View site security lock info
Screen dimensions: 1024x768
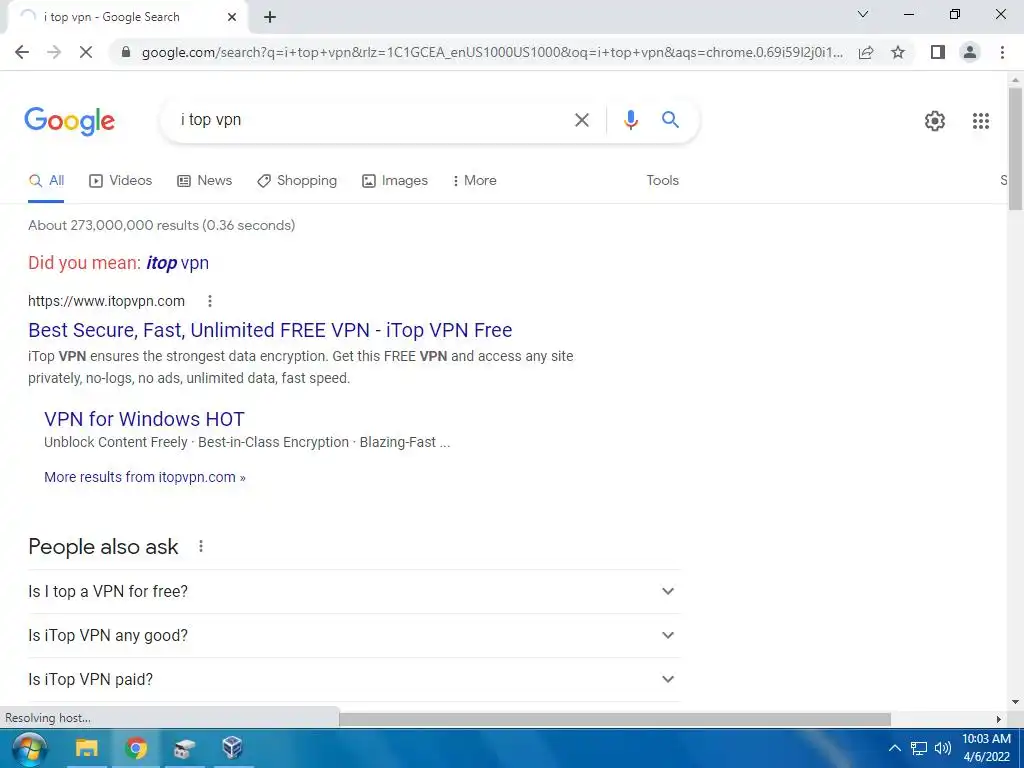[126, 52]
